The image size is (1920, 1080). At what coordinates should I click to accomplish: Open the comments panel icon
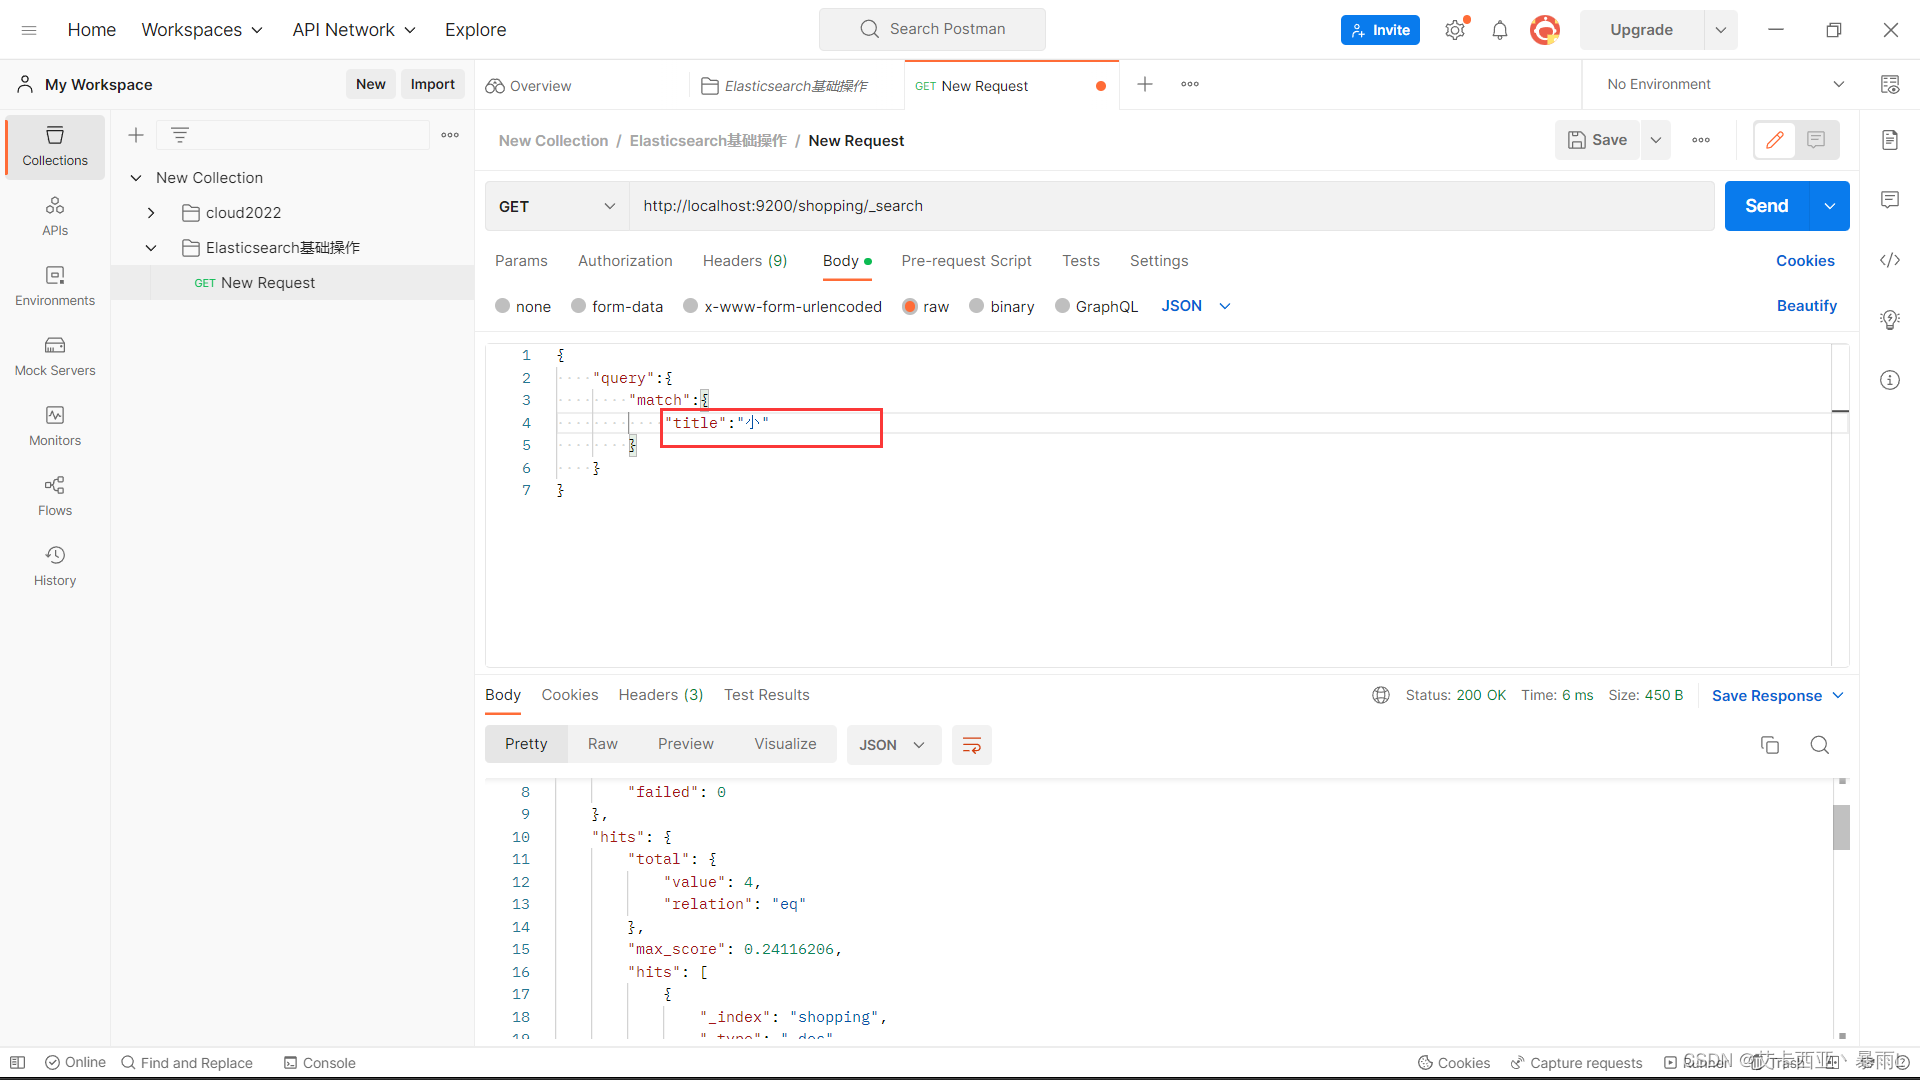[x=1890, y=200]
